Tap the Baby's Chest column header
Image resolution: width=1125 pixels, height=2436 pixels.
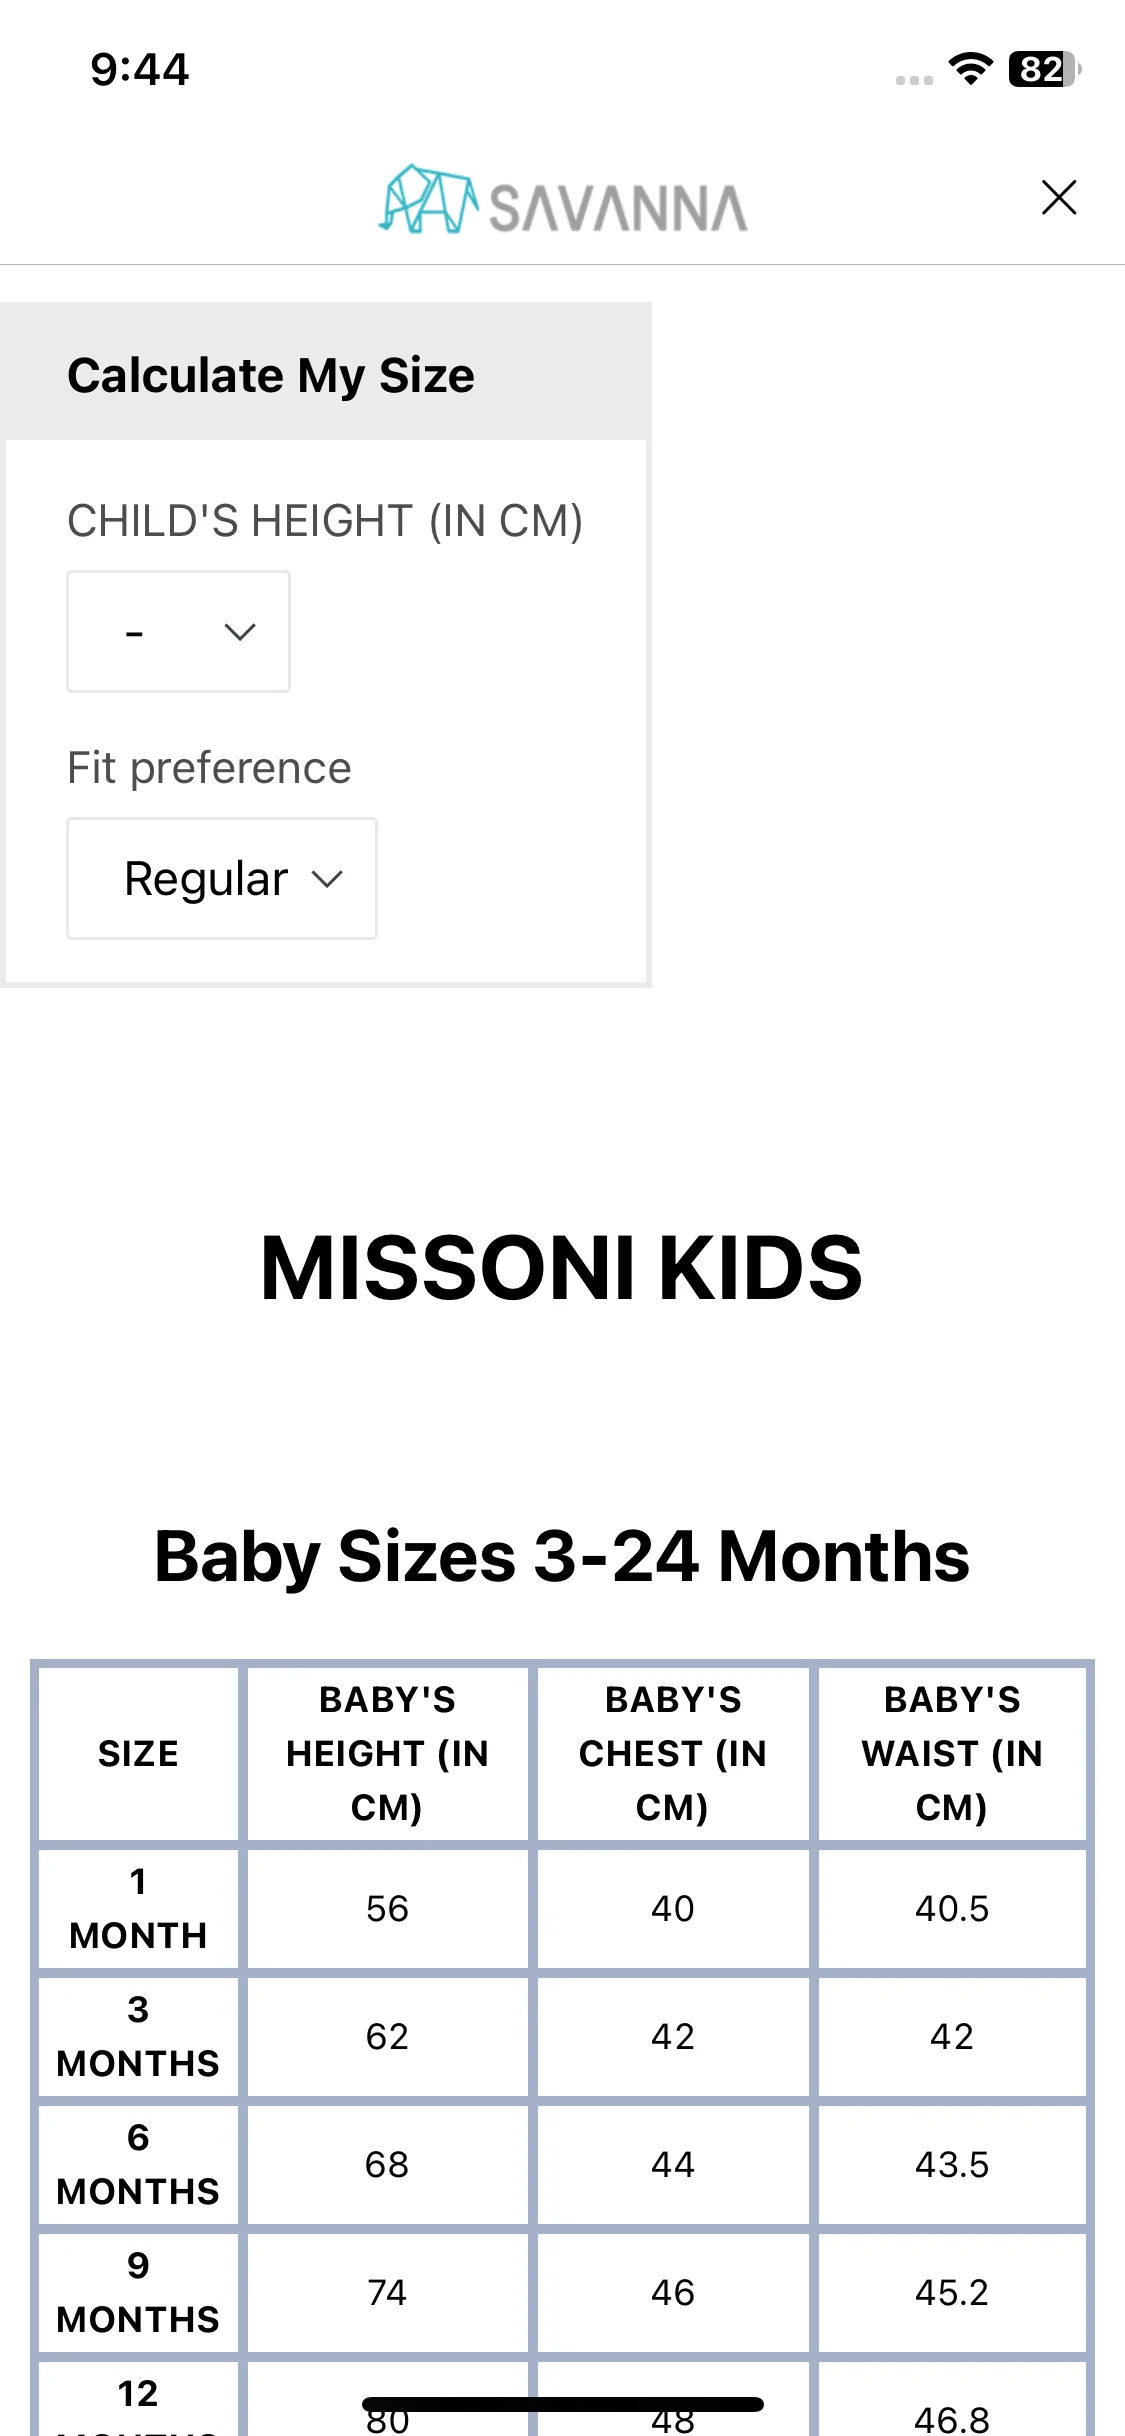tap(673, 1753)
